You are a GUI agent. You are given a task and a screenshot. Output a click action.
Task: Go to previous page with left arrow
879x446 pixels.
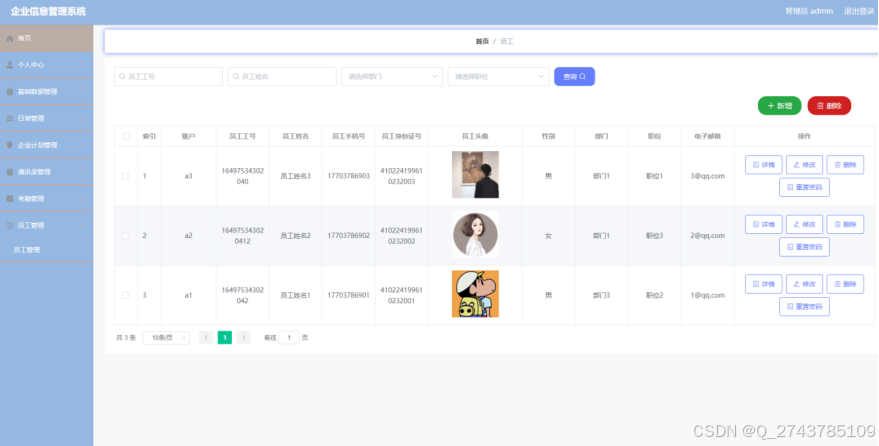point(206,338)
